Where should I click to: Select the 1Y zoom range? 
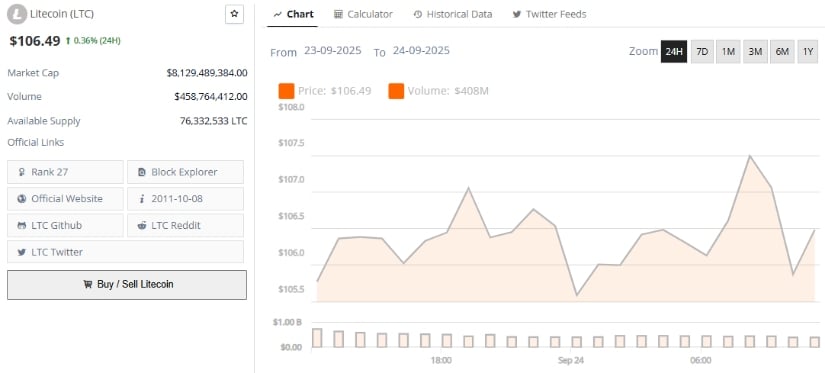tap(808, 52)
